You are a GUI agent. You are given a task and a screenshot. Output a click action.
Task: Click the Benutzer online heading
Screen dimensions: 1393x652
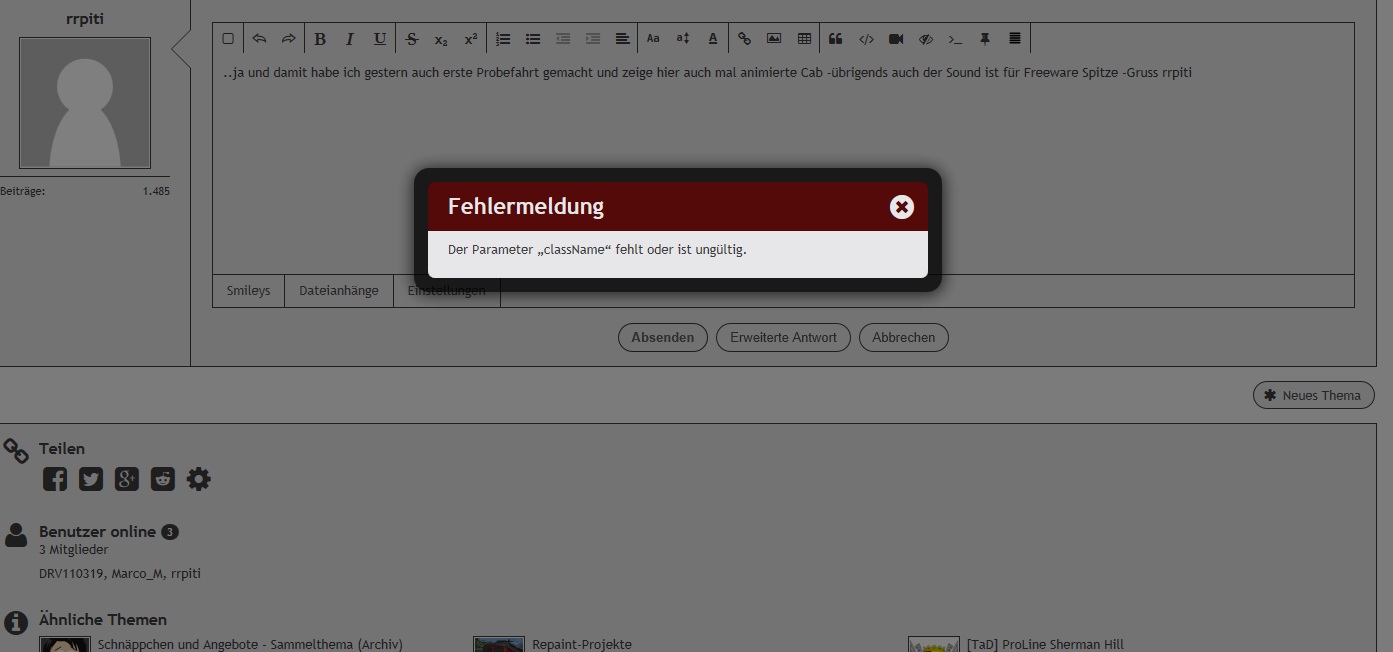[x=97, y=532]
